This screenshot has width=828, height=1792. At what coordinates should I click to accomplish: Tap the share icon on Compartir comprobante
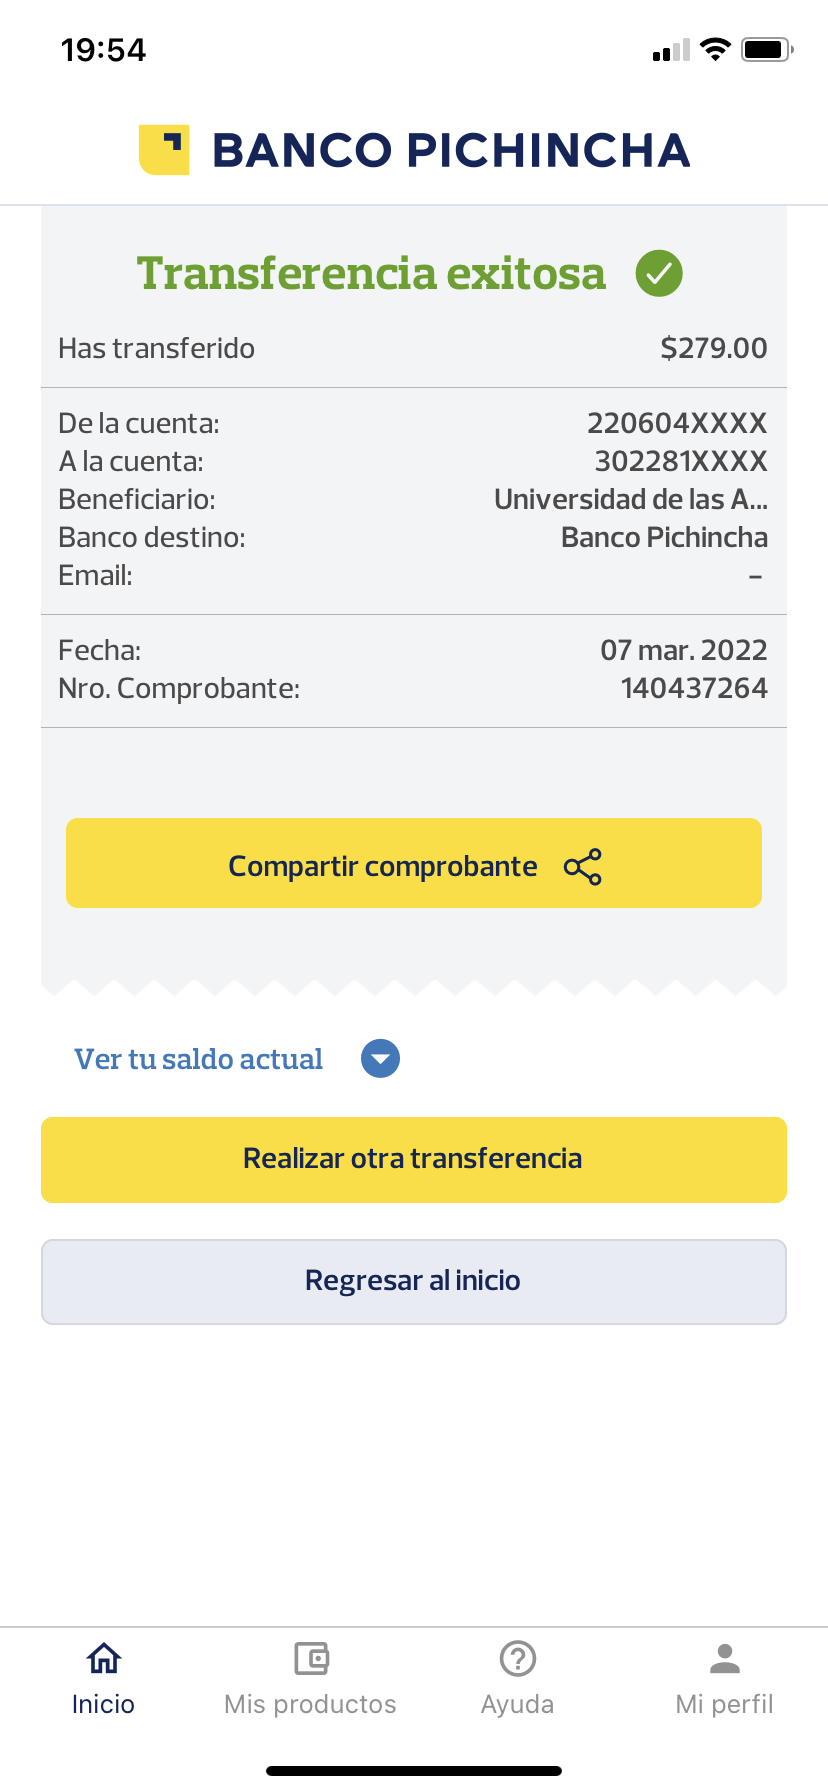coord(583,867)
